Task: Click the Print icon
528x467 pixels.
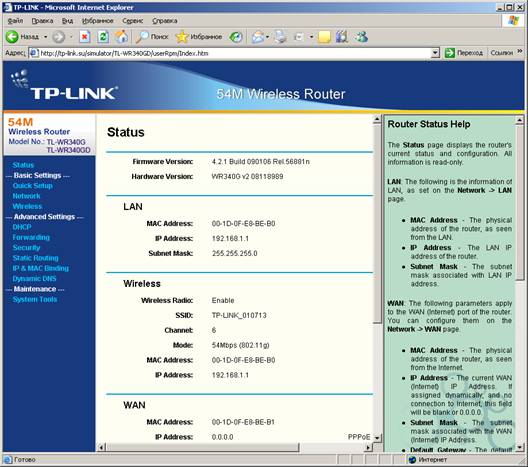Action: pos(280,37)
